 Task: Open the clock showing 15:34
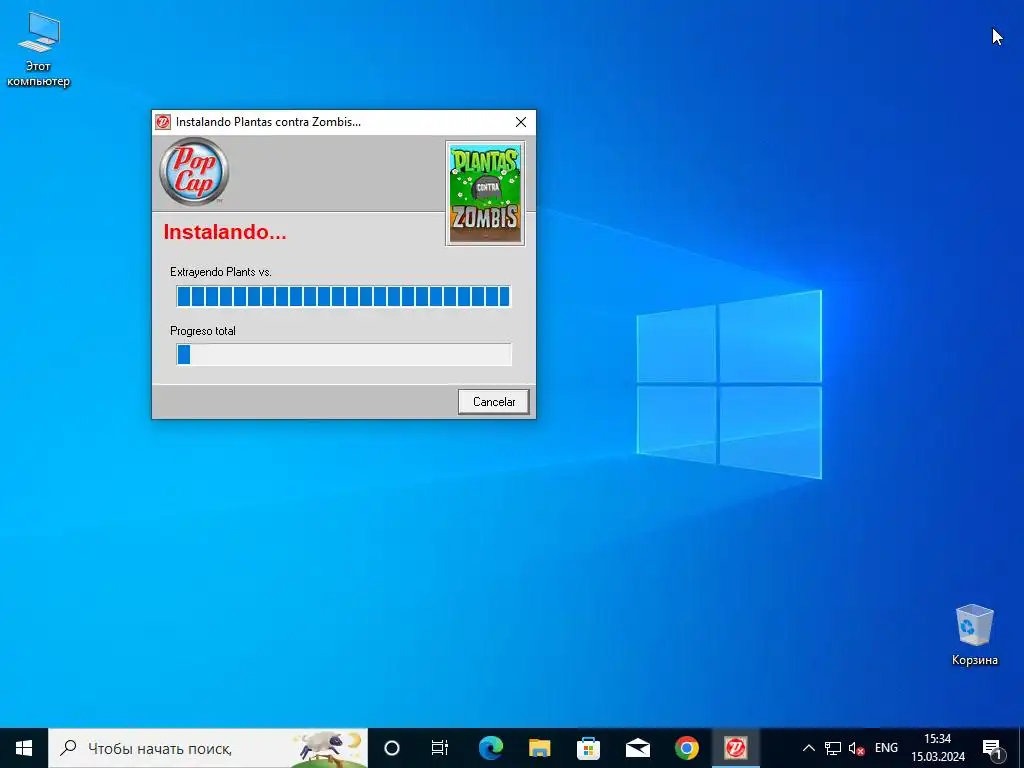(x=938, y=748)
